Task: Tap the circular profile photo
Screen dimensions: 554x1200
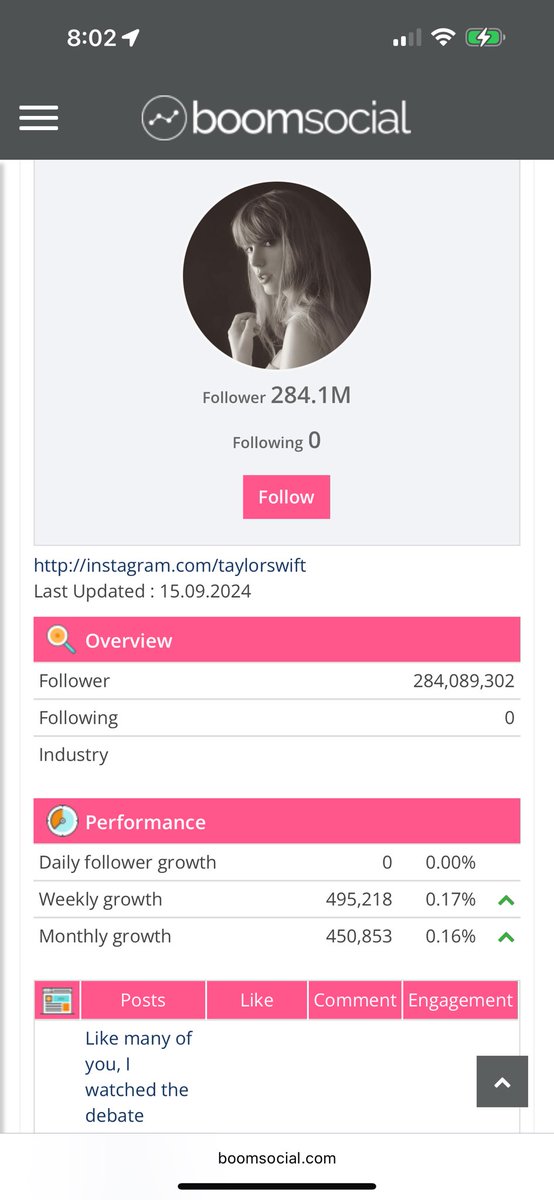Action: click(277, 276)
